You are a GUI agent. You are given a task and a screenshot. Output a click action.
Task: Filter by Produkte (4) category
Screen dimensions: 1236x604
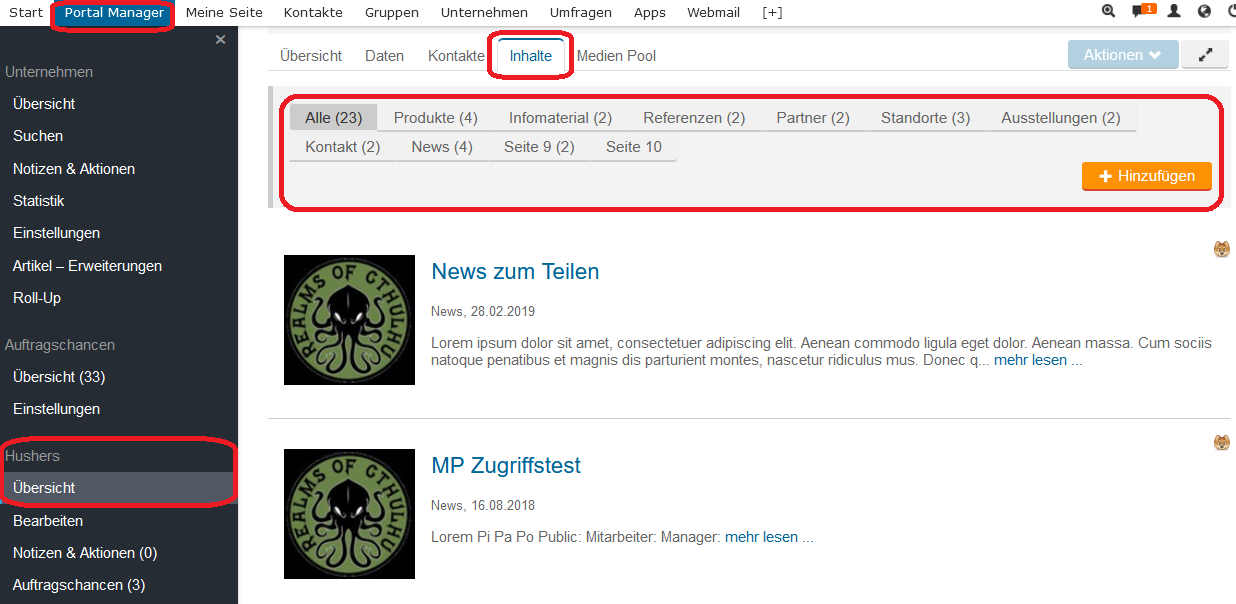point(435,118)
